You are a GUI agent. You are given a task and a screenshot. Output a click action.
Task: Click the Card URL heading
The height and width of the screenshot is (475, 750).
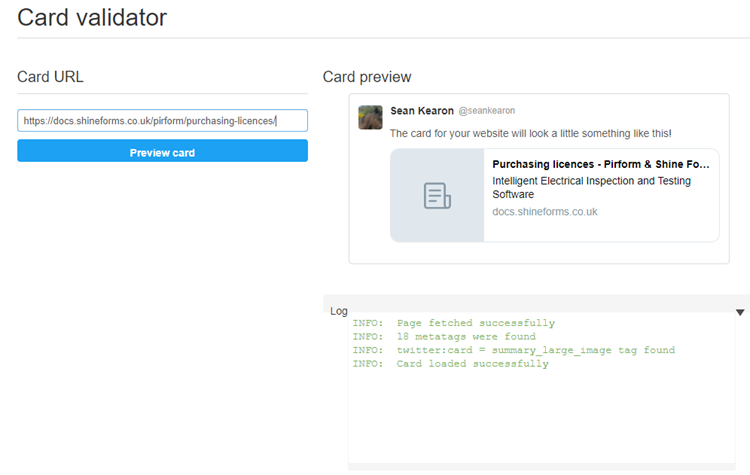click(50, 77)
